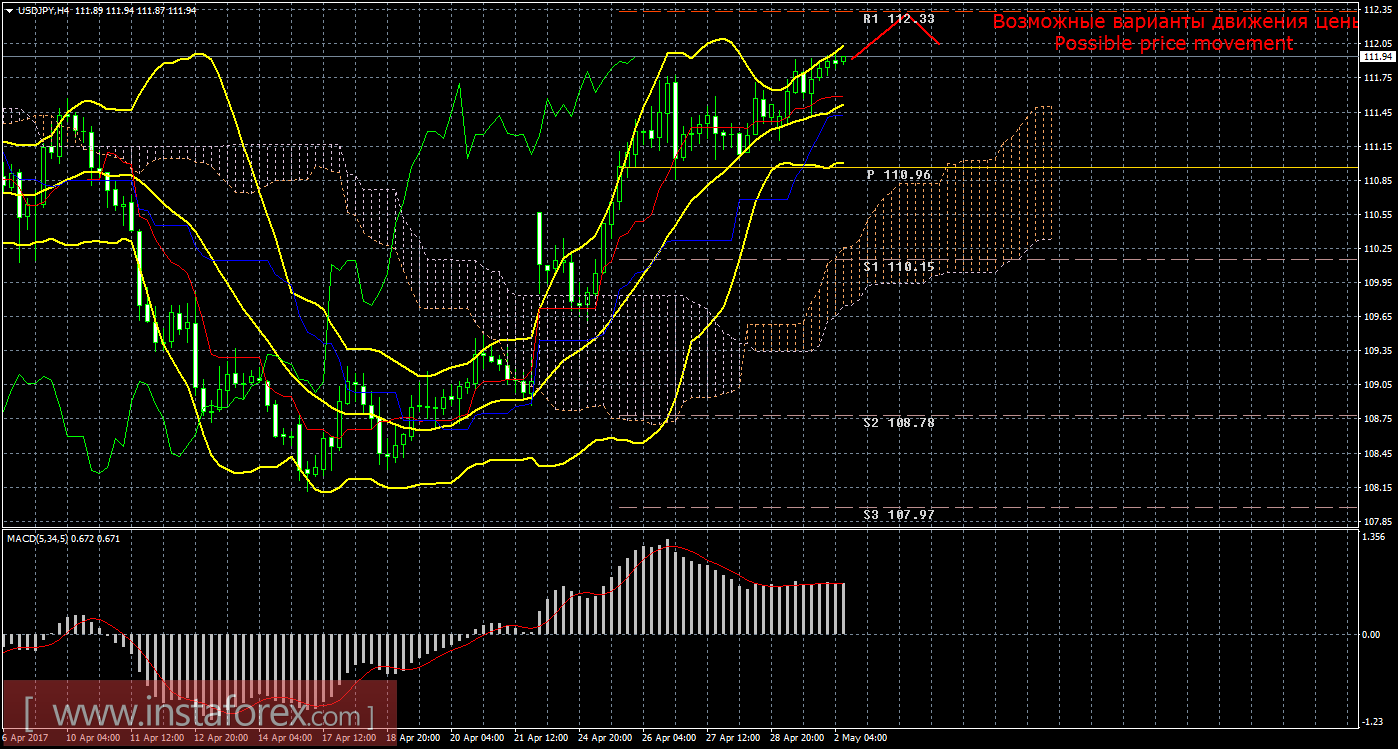Click the 107.85 price scale label

pos(1376,522)
